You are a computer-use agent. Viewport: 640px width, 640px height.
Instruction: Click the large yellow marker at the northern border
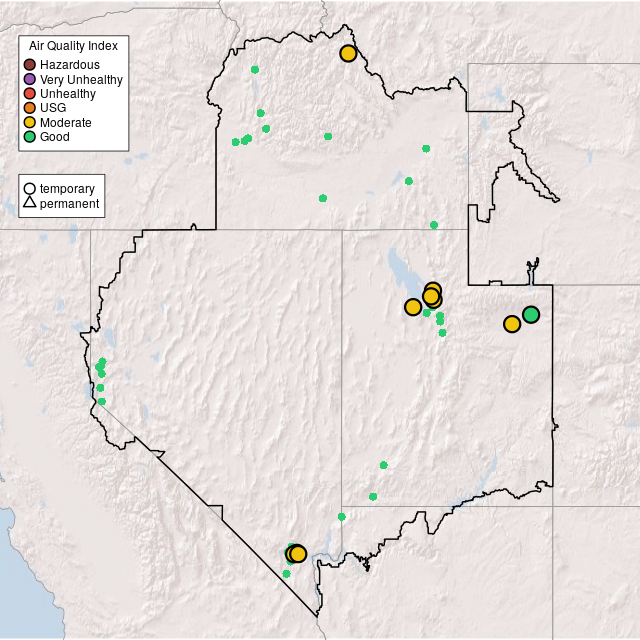348,53
